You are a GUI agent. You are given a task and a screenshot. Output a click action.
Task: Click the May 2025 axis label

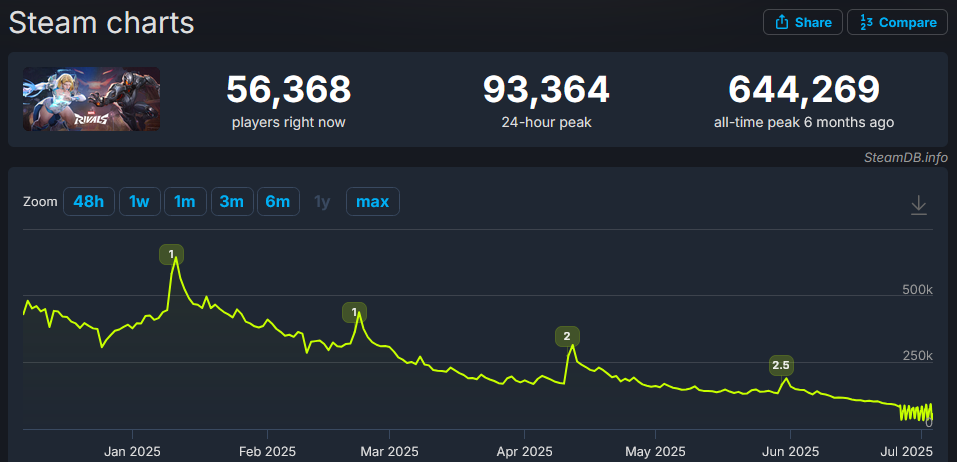(x=656, y=452)
